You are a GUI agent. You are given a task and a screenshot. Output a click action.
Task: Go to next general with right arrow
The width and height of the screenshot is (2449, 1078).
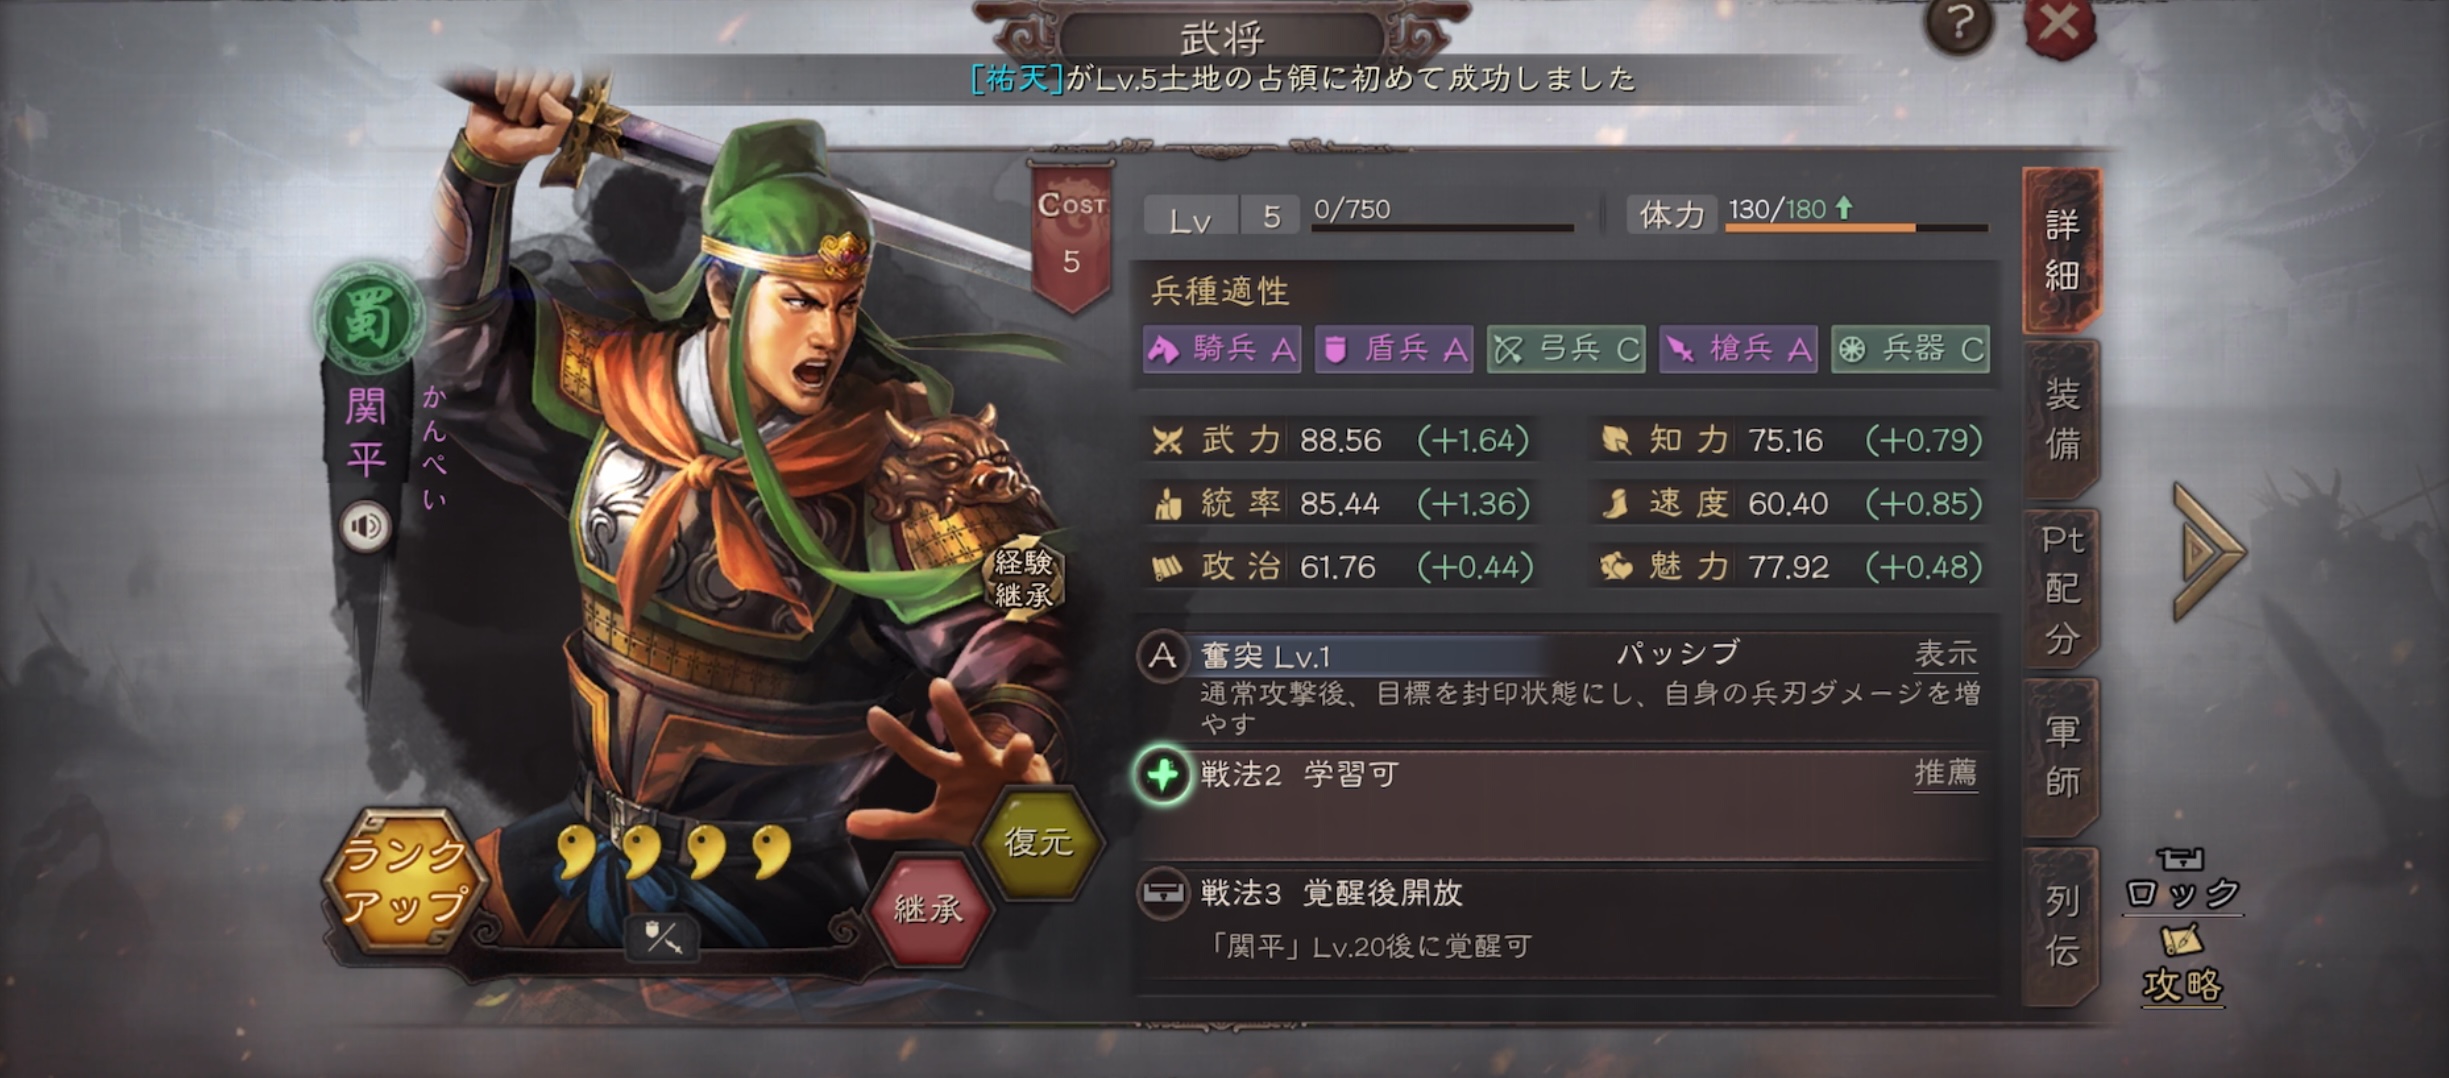point(2209,551)
